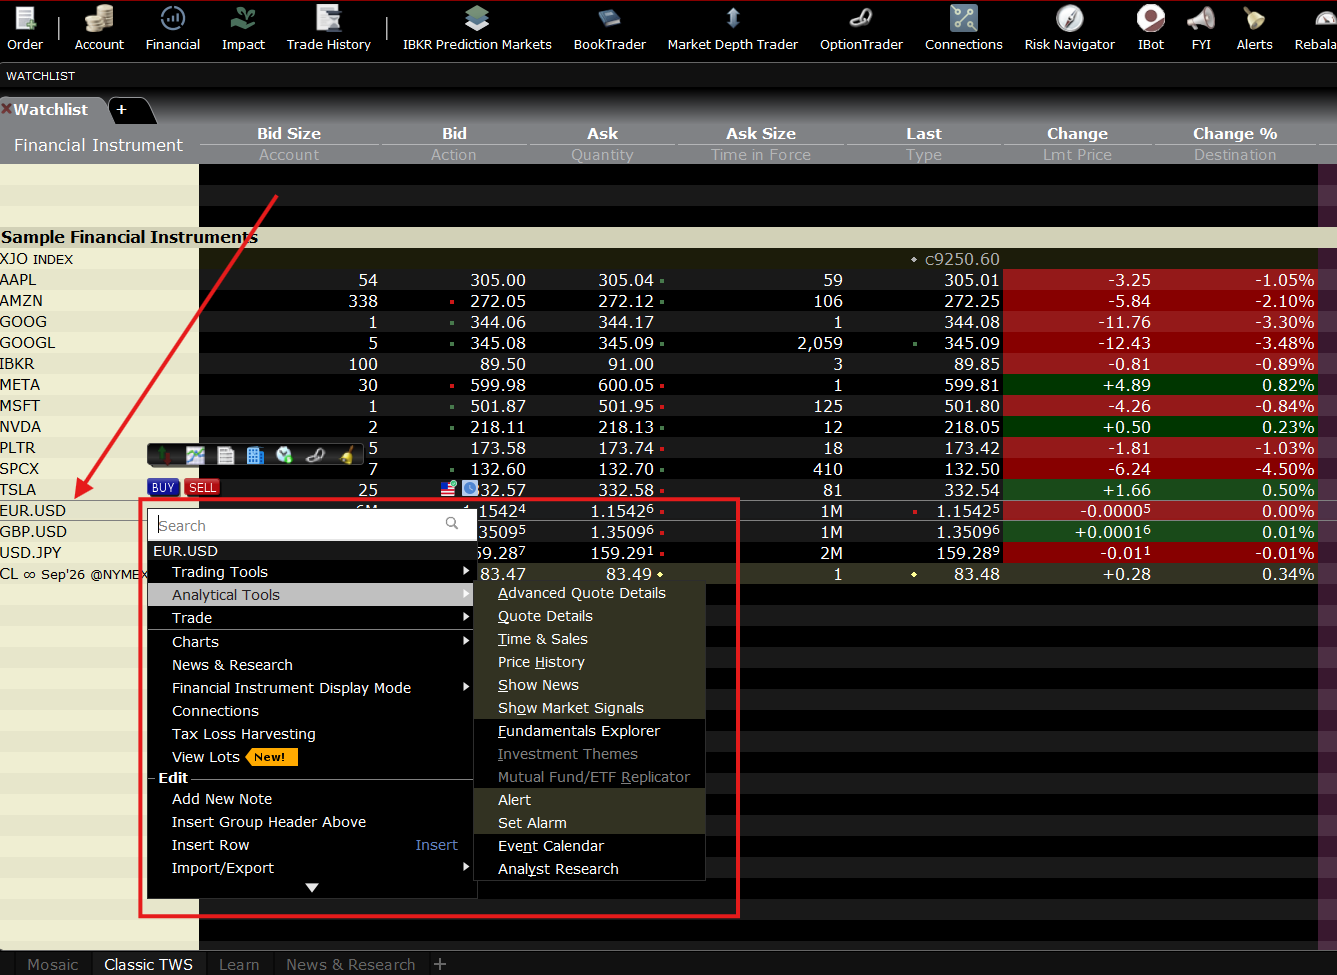Click the red SELL button
Image resolution: width=1337 pixels, height=975 pixels.
[202, 488]
